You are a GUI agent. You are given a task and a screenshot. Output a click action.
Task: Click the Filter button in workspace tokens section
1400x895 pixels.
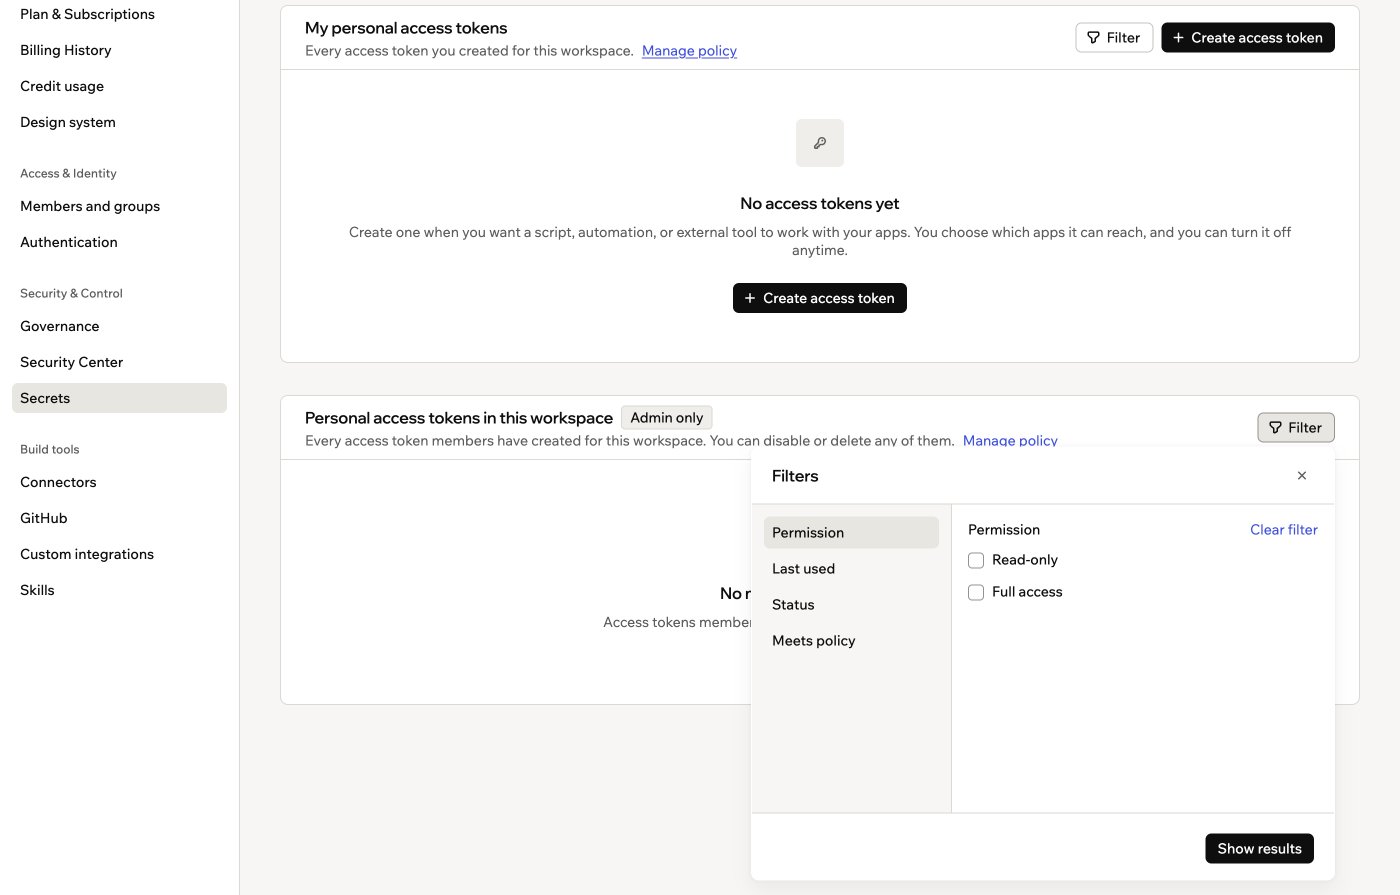point(1295,427)
